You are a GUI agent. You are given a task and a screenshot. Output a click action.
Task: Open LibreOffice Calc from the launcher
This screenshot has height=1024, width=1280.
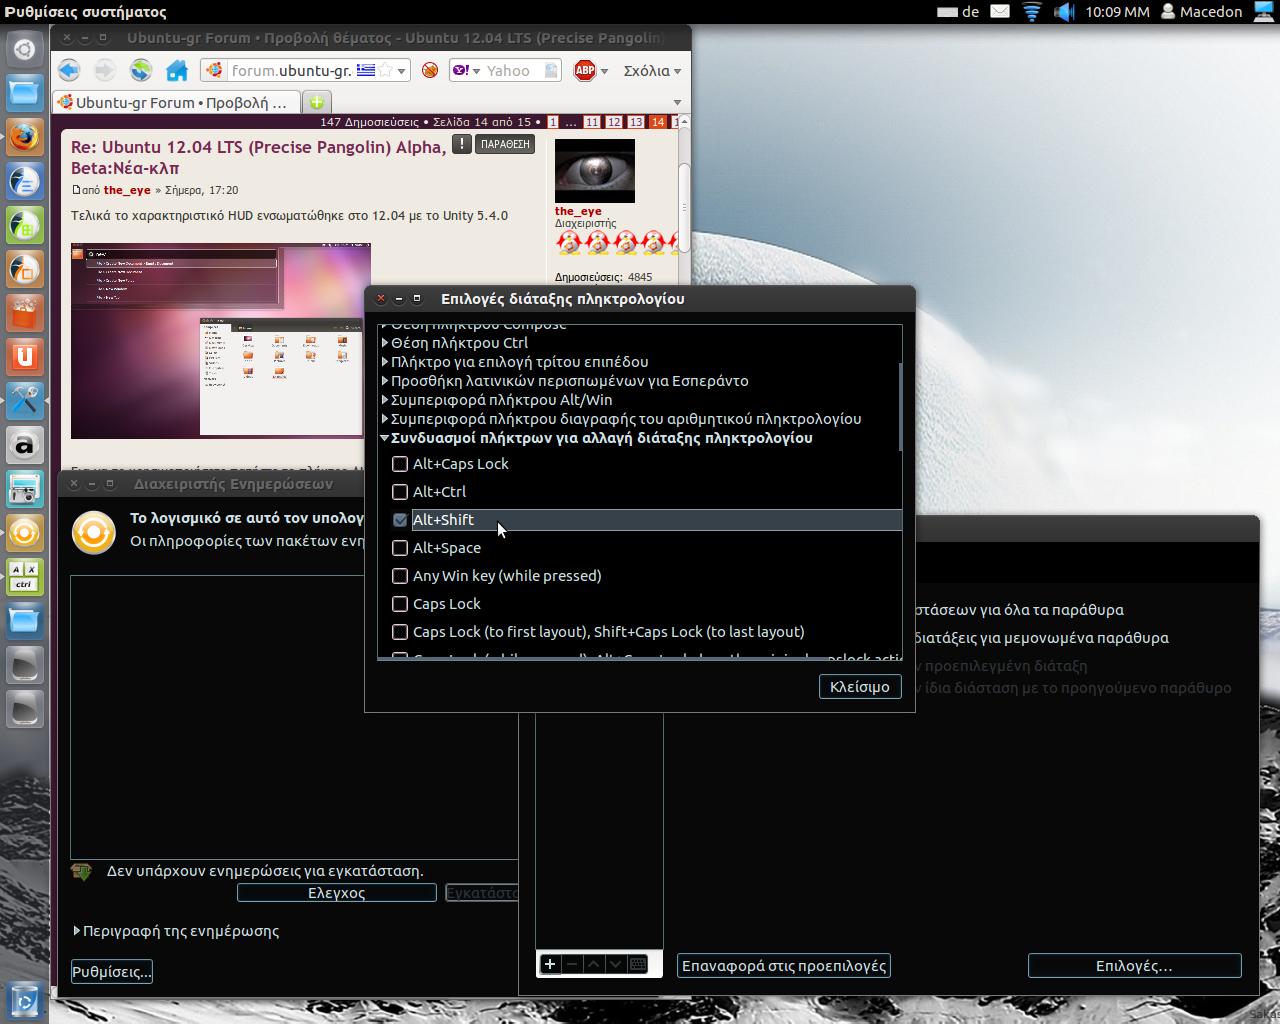point(24,225)
